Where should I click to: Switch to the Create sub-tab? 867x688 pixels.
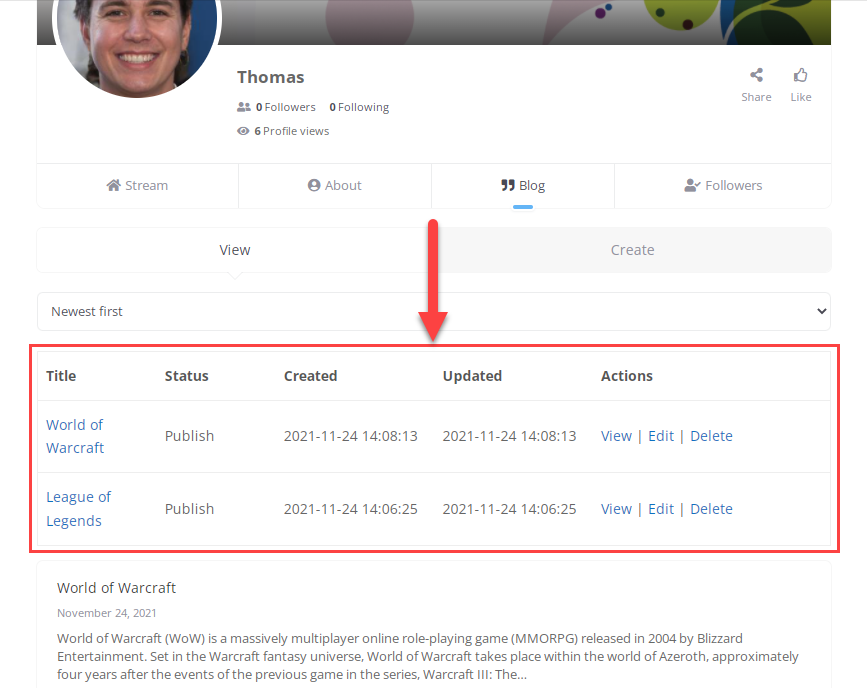(632, 250)
